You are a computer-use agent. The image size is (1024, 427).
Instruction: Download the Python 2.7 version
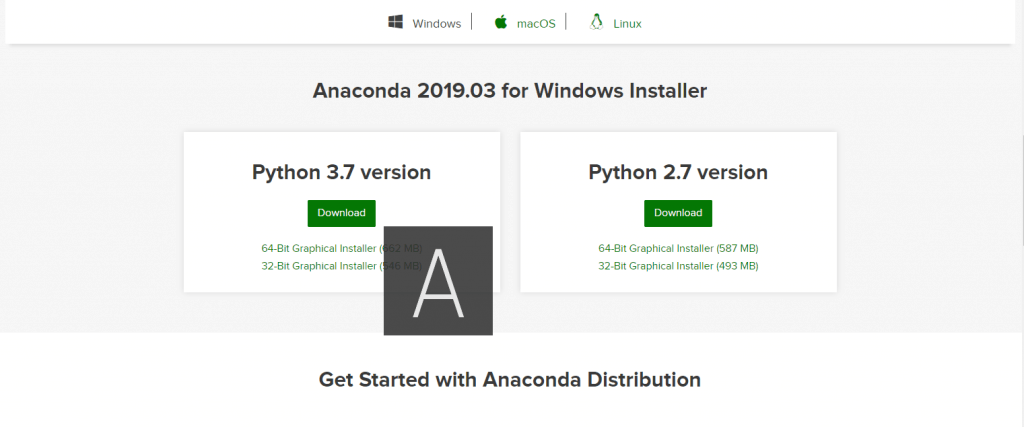pyautogui.click(x=678, y=213)
